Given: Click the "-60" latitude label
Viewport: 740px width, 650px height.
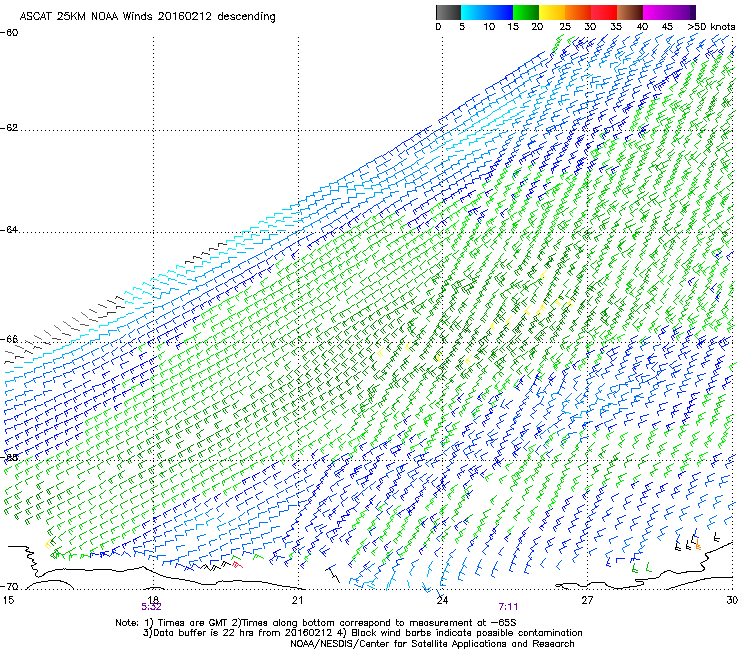Looking at the screenshot, I should coord(9,33).
